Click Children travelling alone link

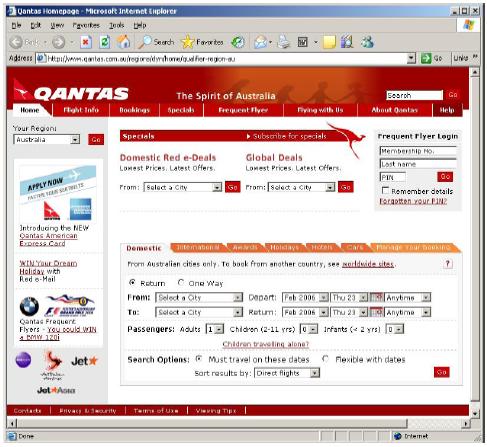(x=266, y=344)
